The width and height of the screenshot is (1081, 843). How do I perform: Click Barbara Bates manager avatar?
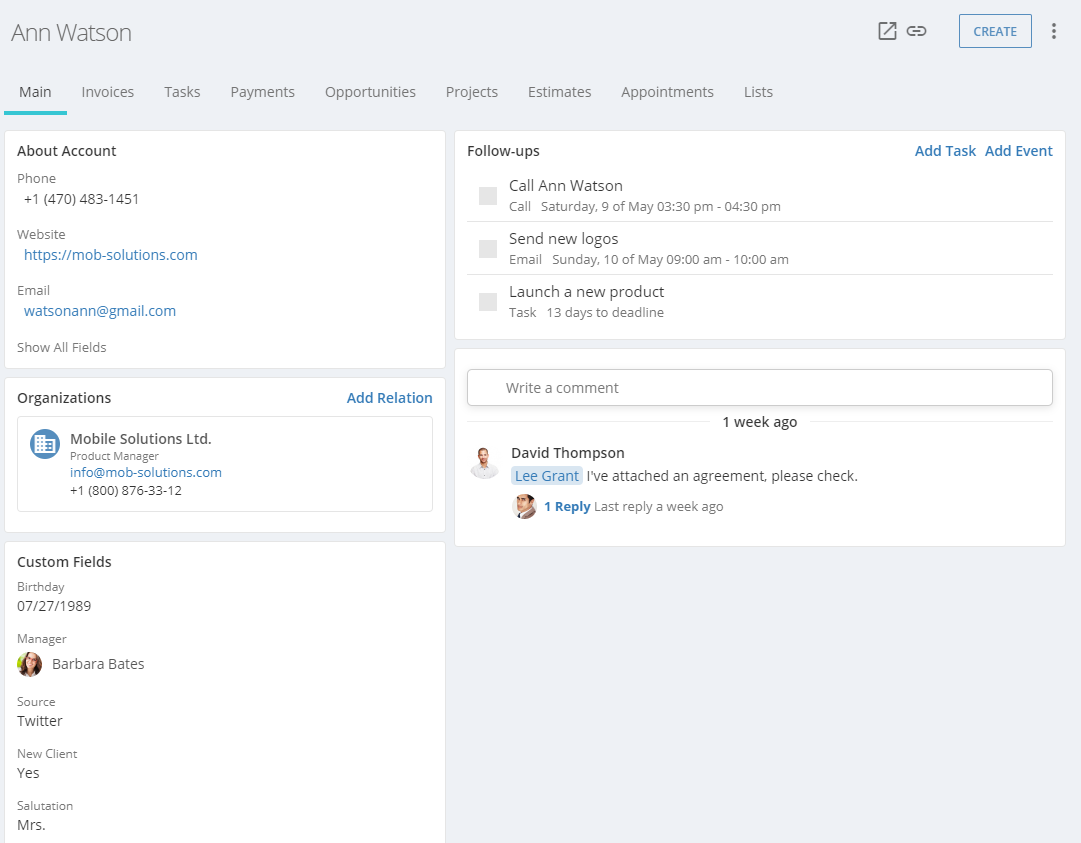coord(30,664)
